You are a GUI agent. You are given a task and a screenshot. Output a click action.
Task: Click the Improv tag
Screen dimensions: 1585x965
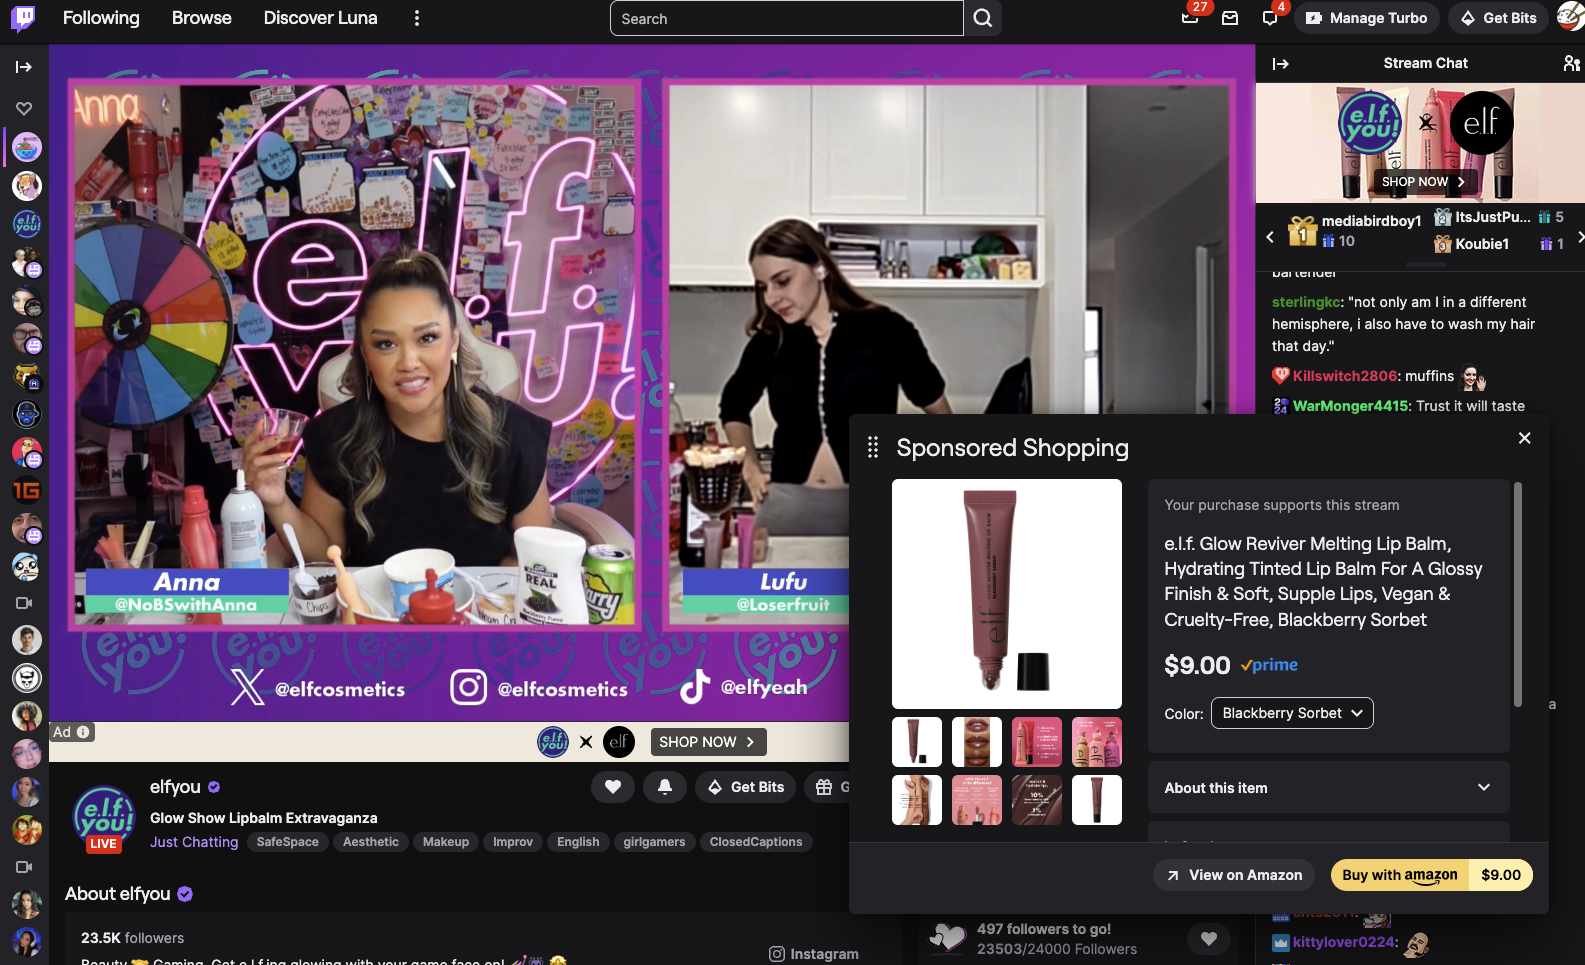[513, 842]
